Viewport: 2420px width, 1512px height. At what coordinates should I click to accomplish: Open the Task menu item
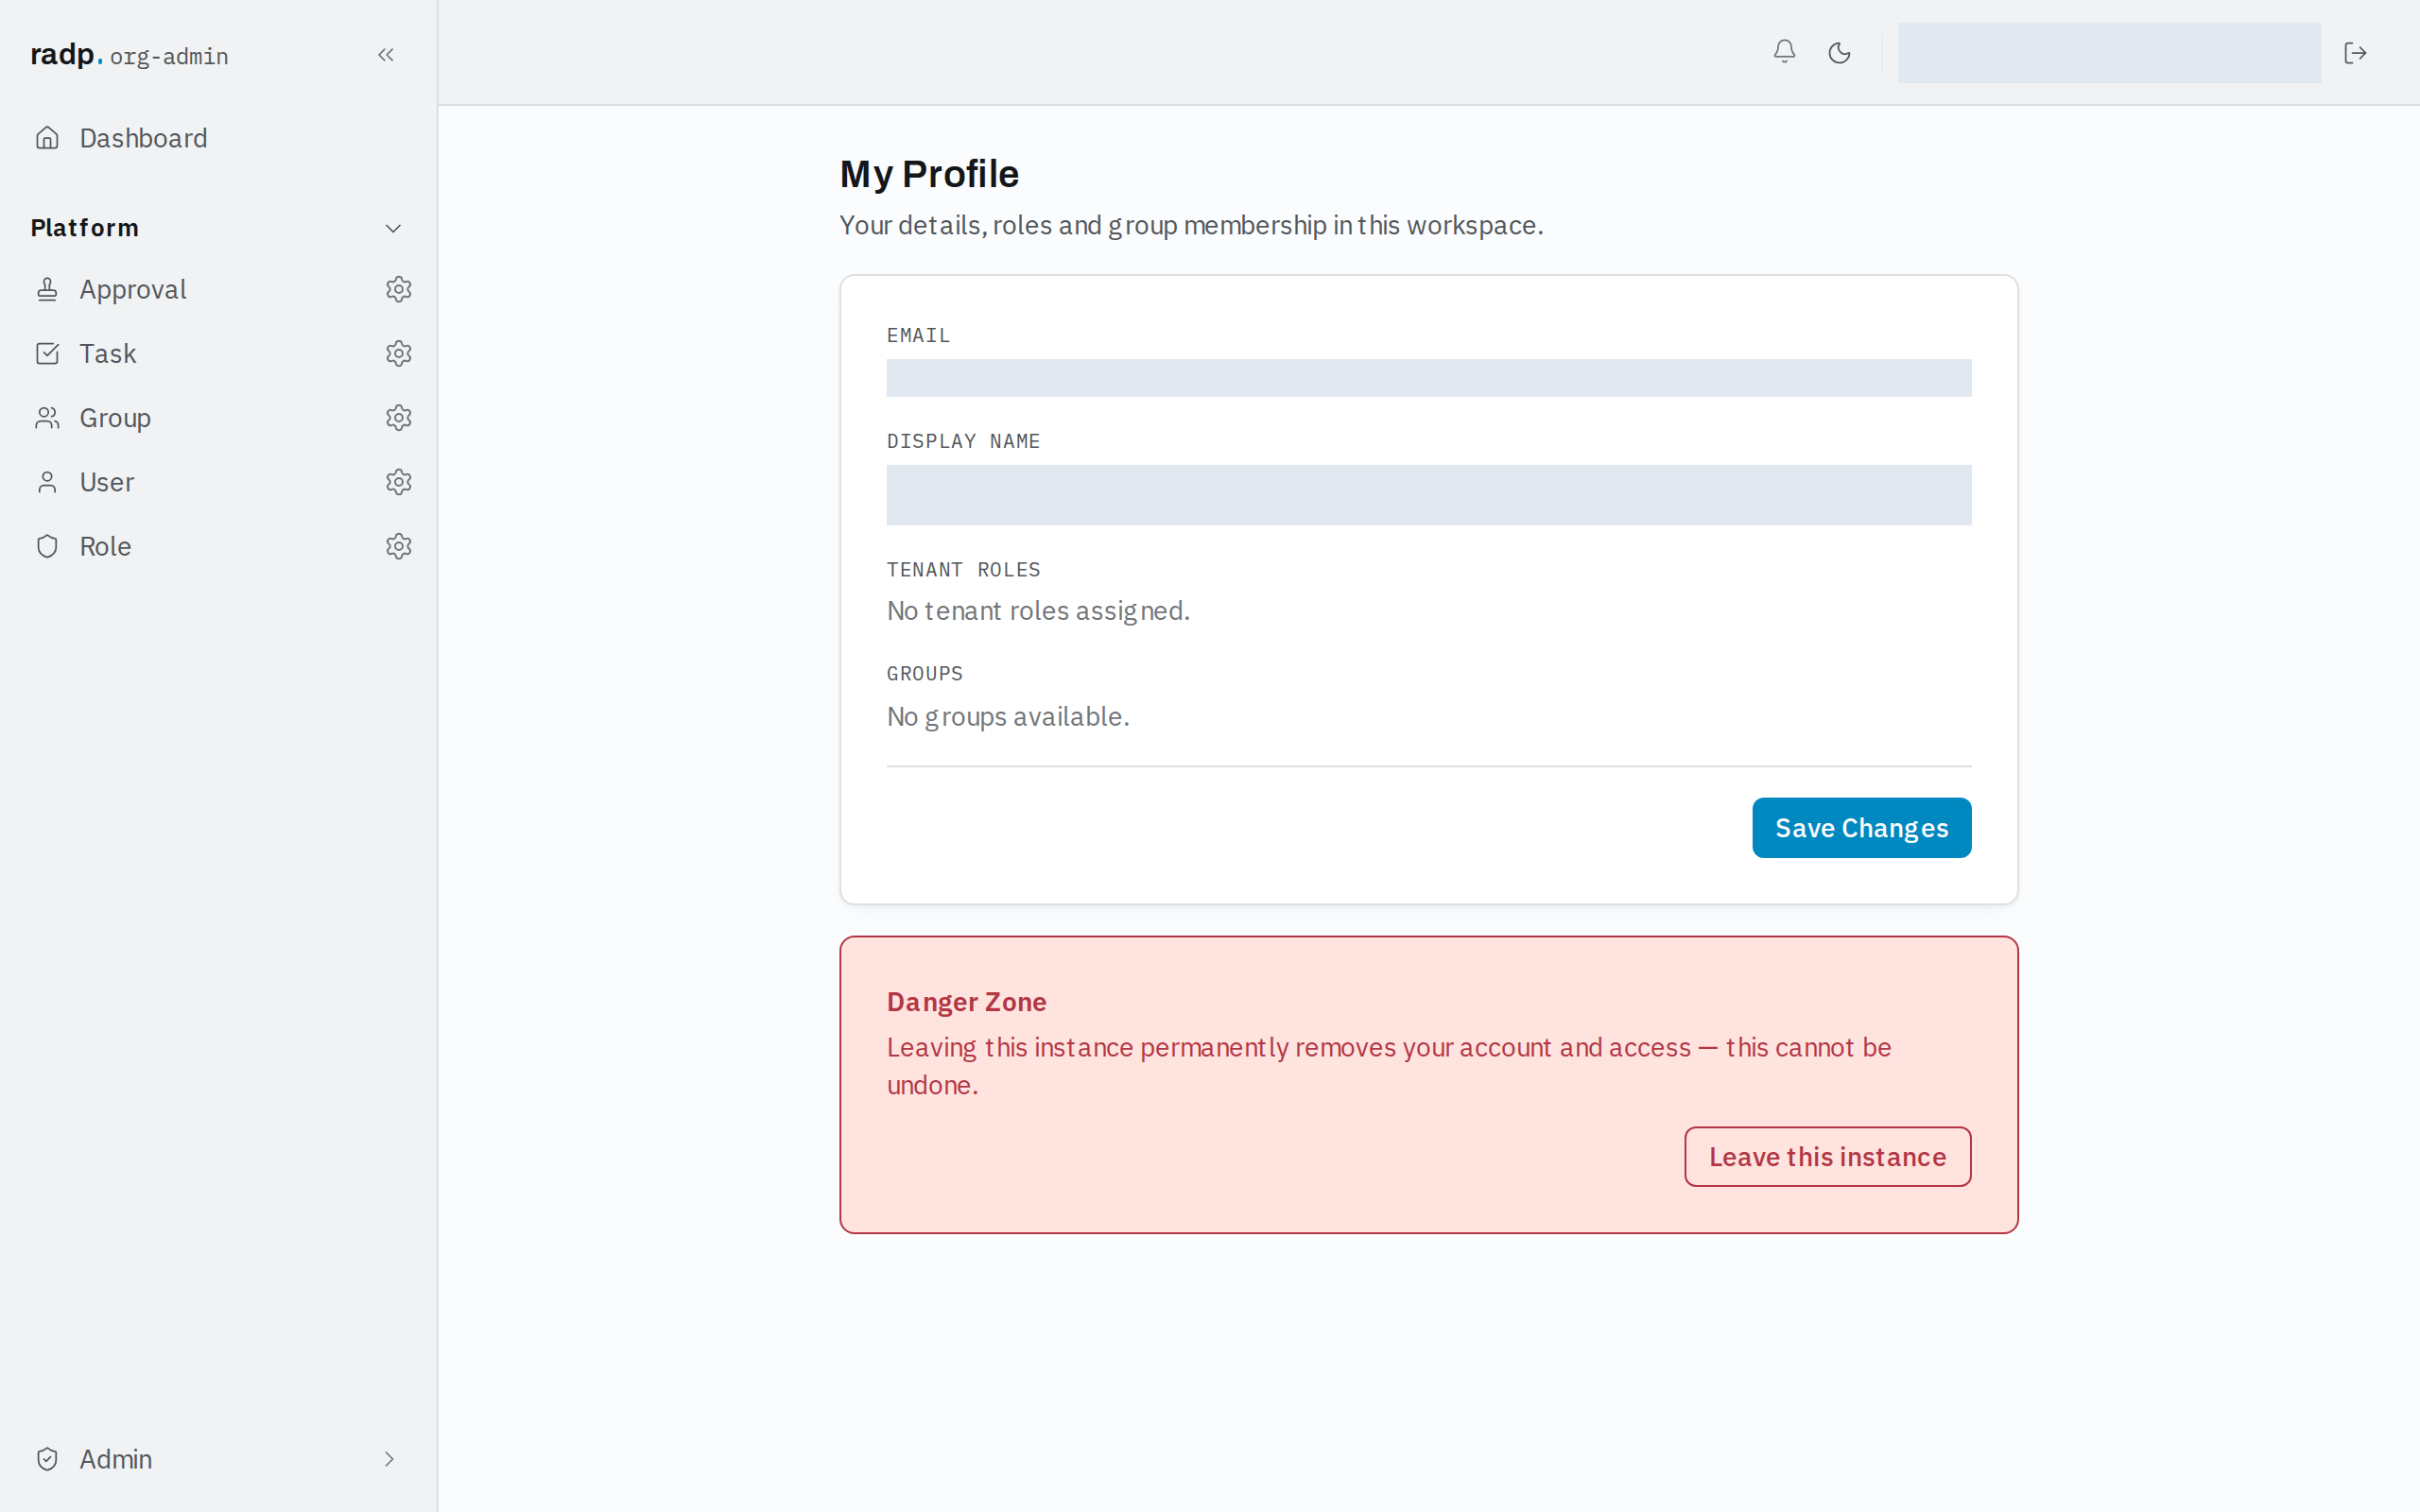click(x=108, y=353)
